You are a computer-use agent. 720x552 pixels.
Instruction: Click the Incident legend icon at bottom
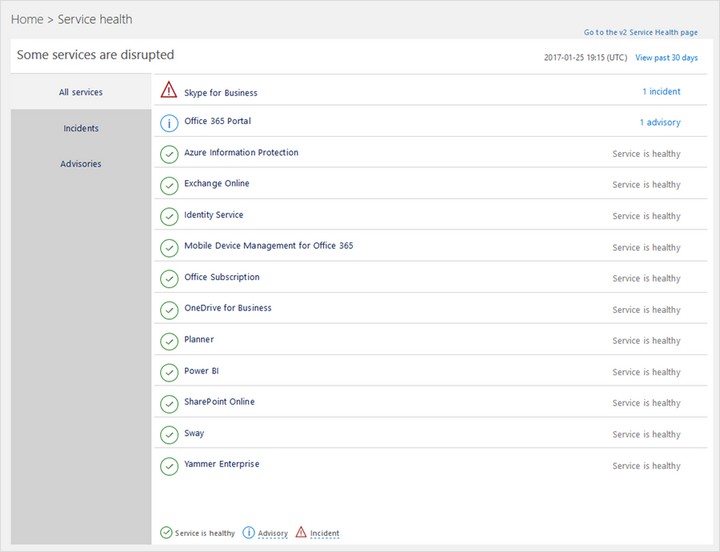(x=301, y=533)
